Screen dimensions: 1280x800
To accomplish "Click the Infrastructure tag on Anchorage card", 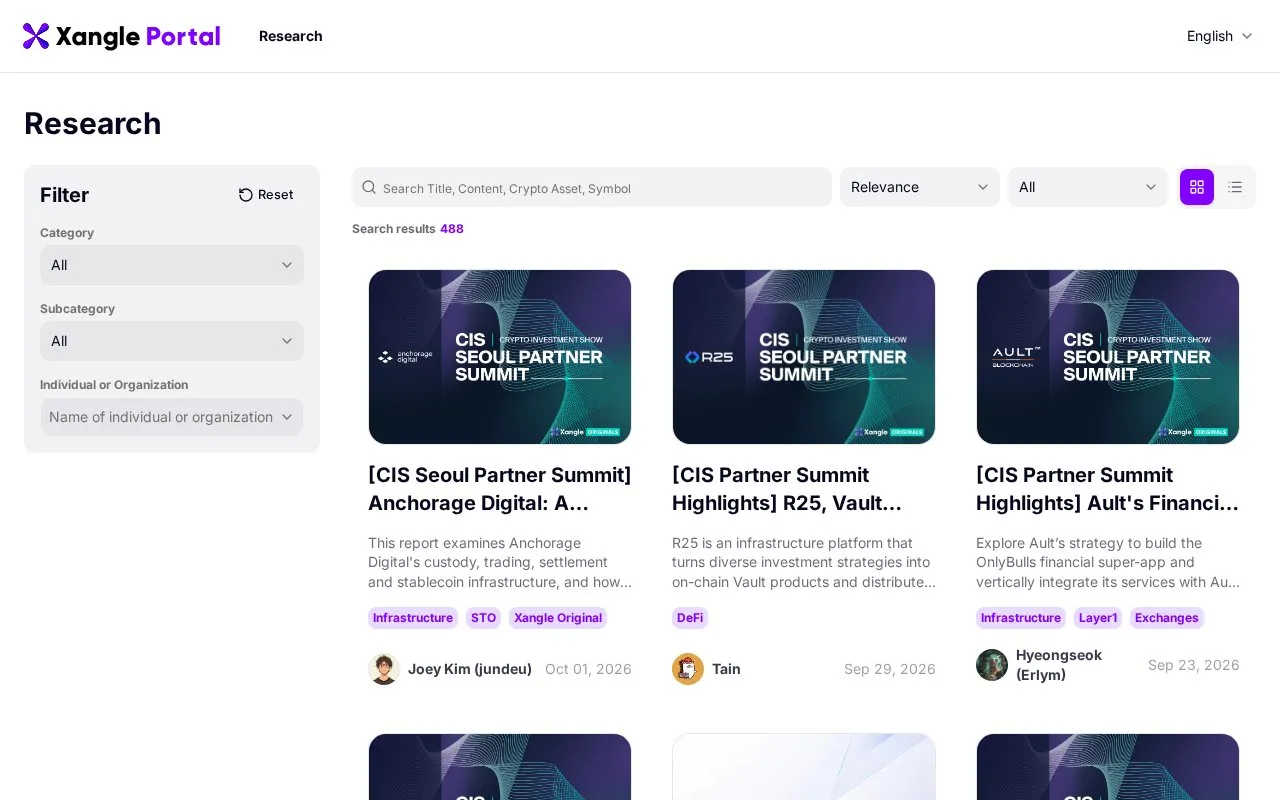I will pos(413,618).
